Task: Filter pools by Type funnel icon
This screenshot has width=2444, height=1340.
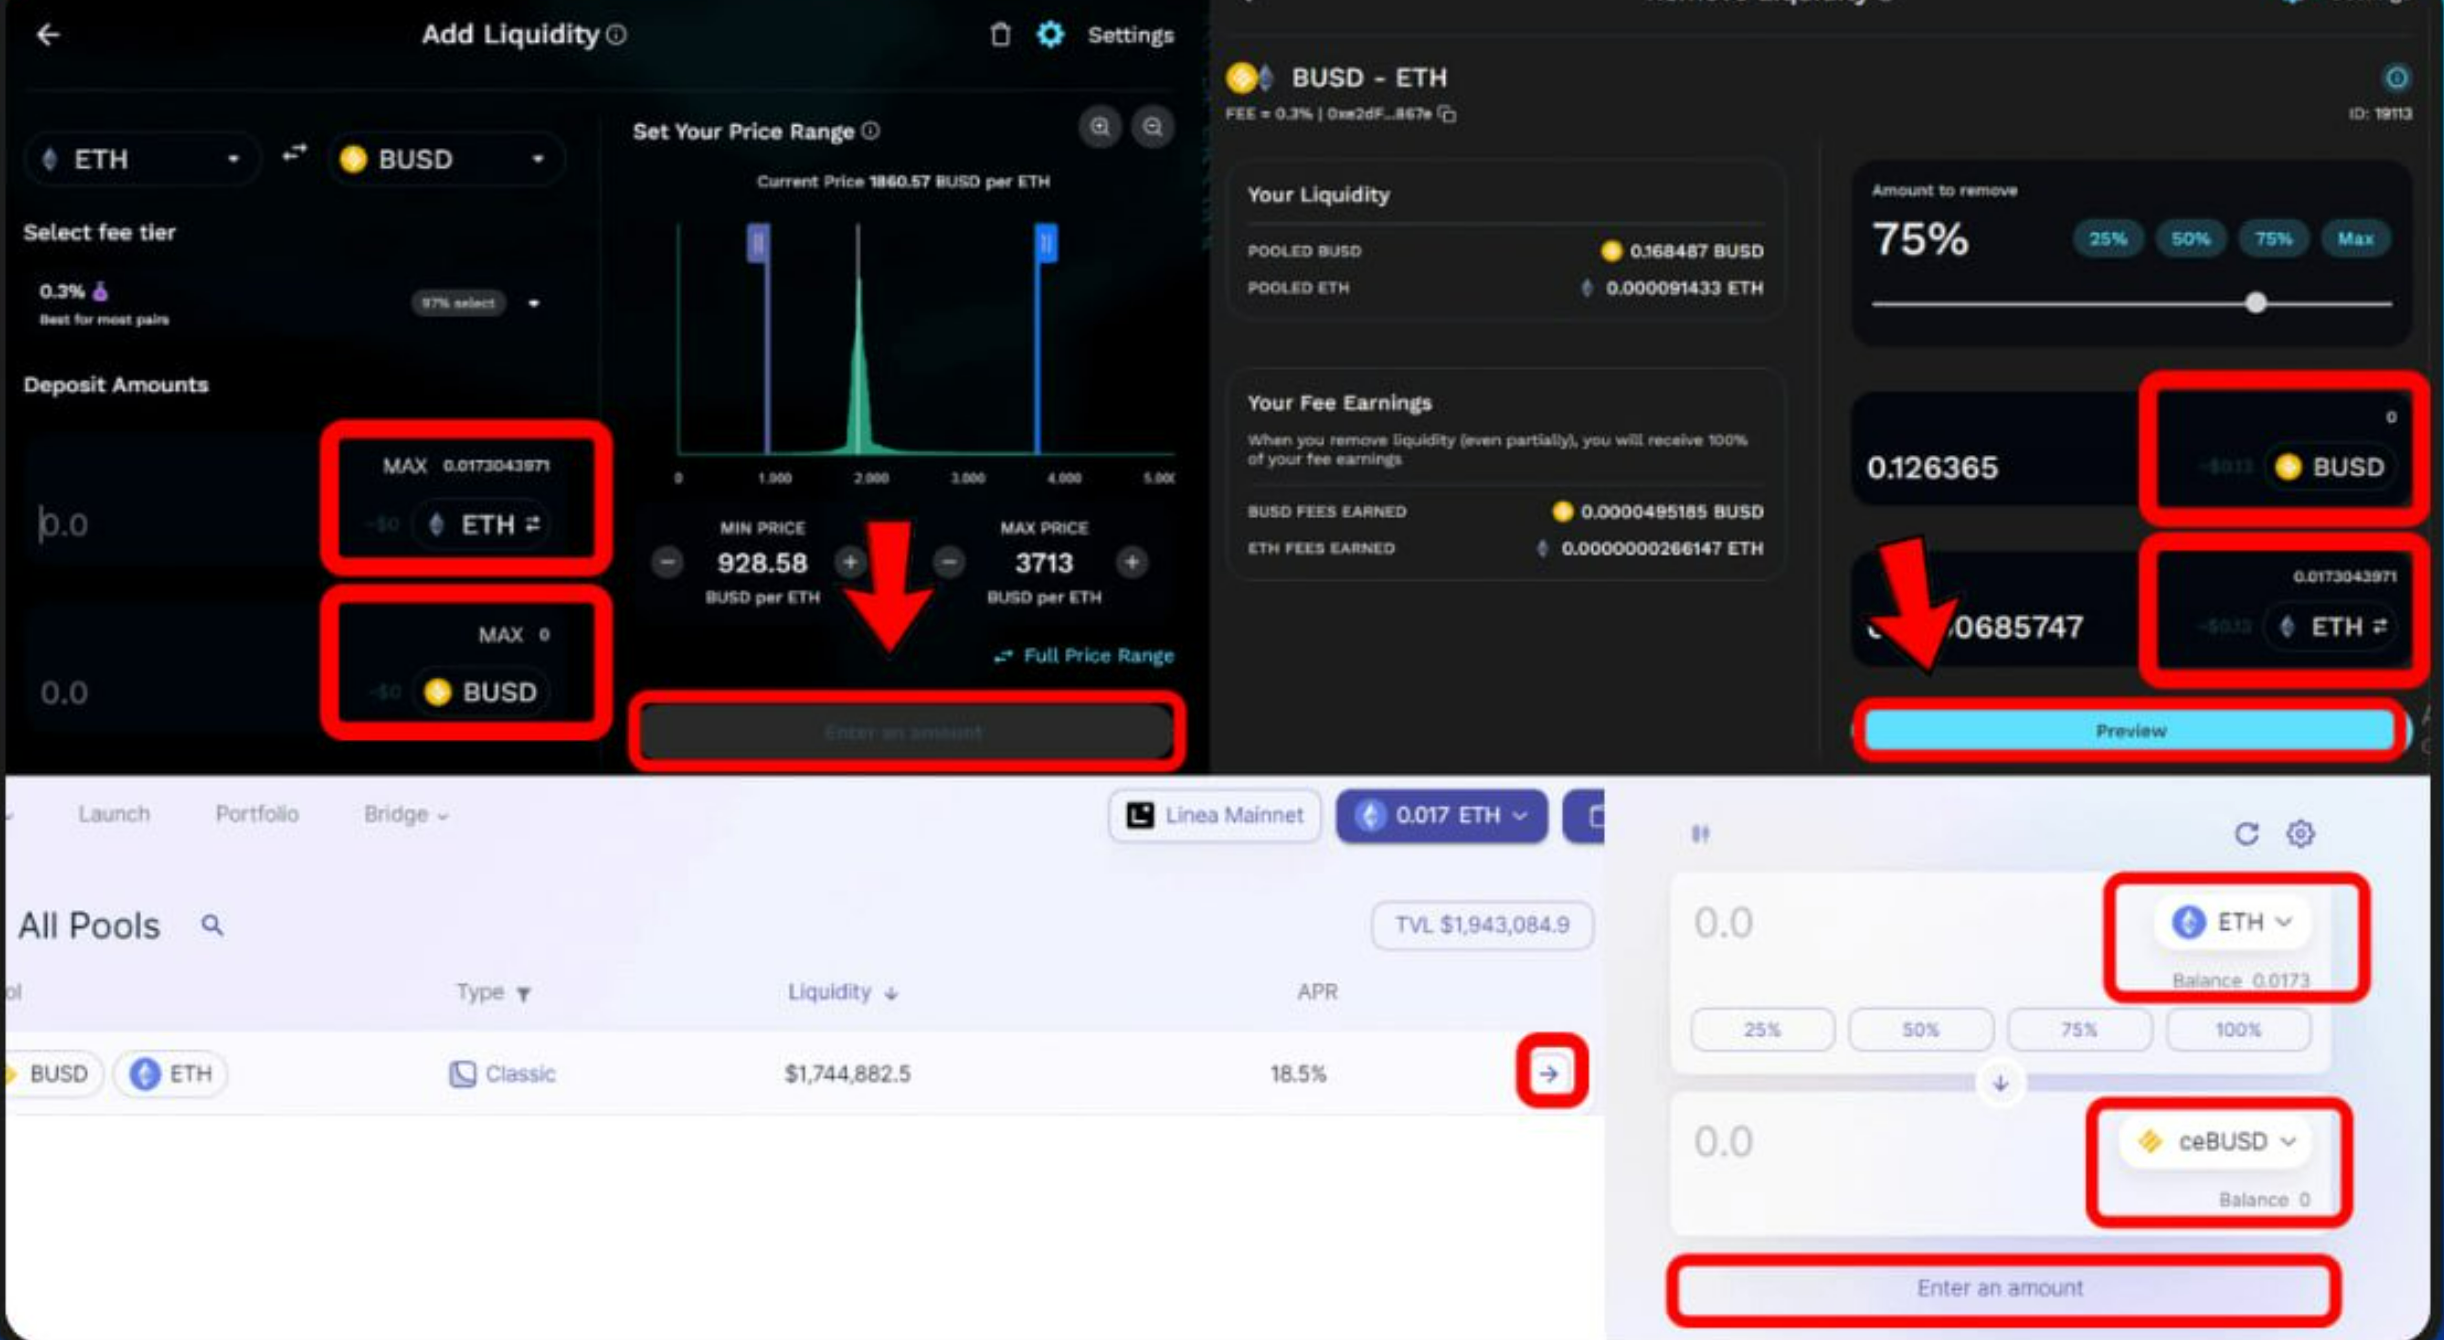Action: click(523, 993)
